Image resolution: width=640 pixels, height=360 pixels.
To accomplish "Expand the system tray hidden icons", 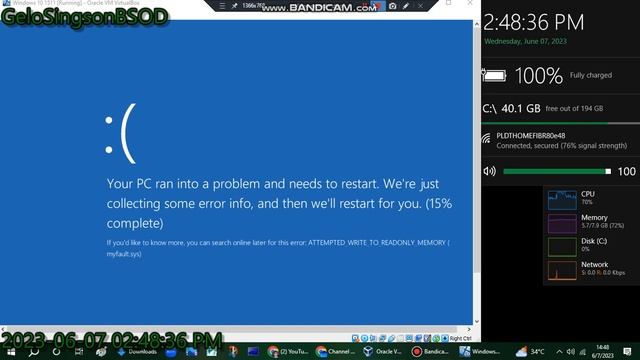I will click(x=559, y=351).
